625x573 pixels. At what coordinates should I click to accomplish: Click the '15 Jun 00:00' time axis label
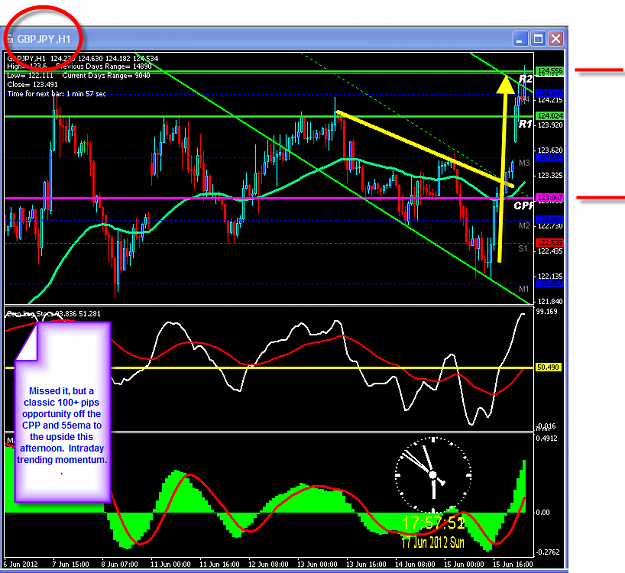click(464, 564)
